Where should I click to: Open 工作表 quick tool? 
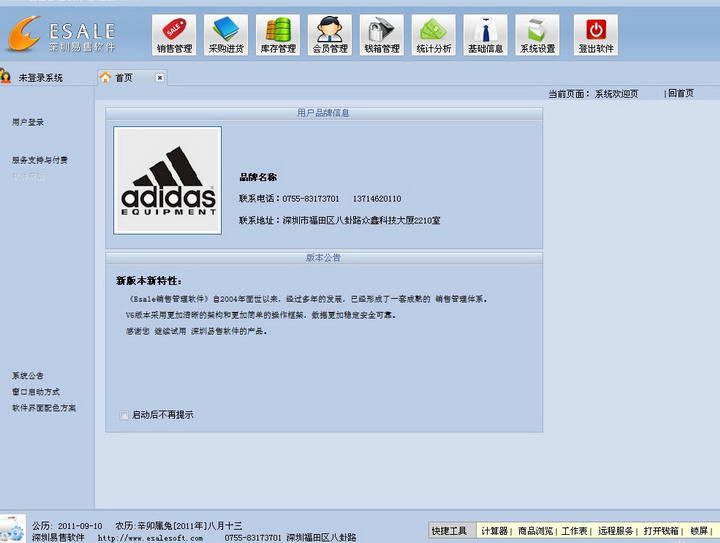click(x=574, y=531)
